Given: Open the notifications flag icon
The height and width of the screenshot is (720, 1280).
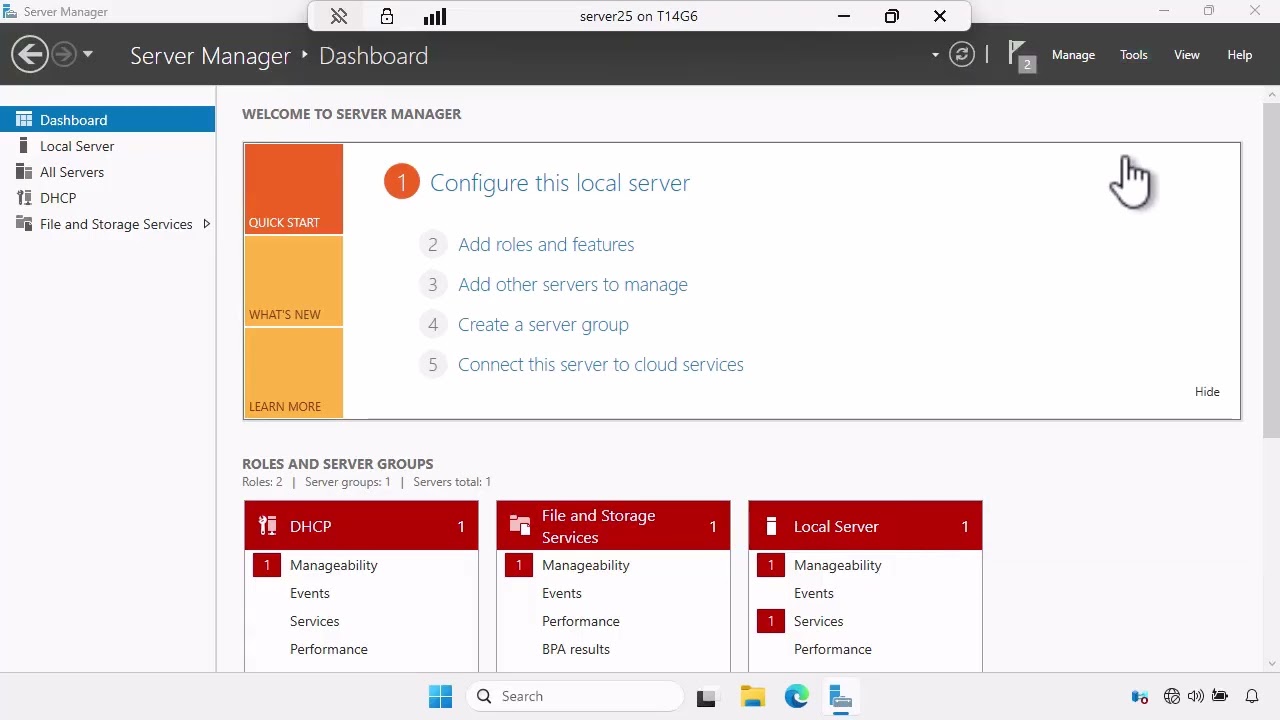Looking at the screenshot, I should click(x=1019, y=54).
